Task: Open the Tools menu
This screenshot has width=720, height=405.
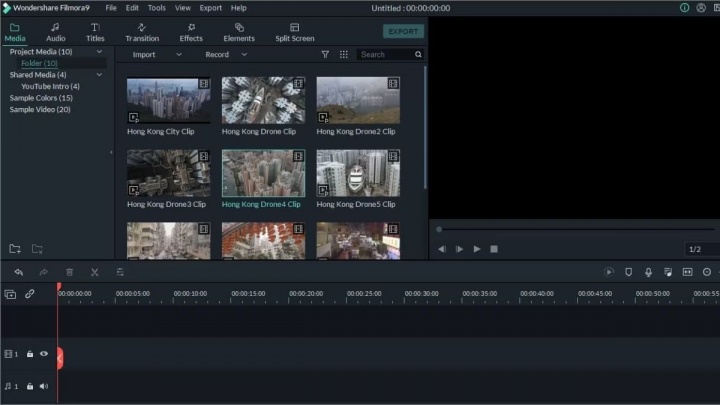Action: click(157, 8)
